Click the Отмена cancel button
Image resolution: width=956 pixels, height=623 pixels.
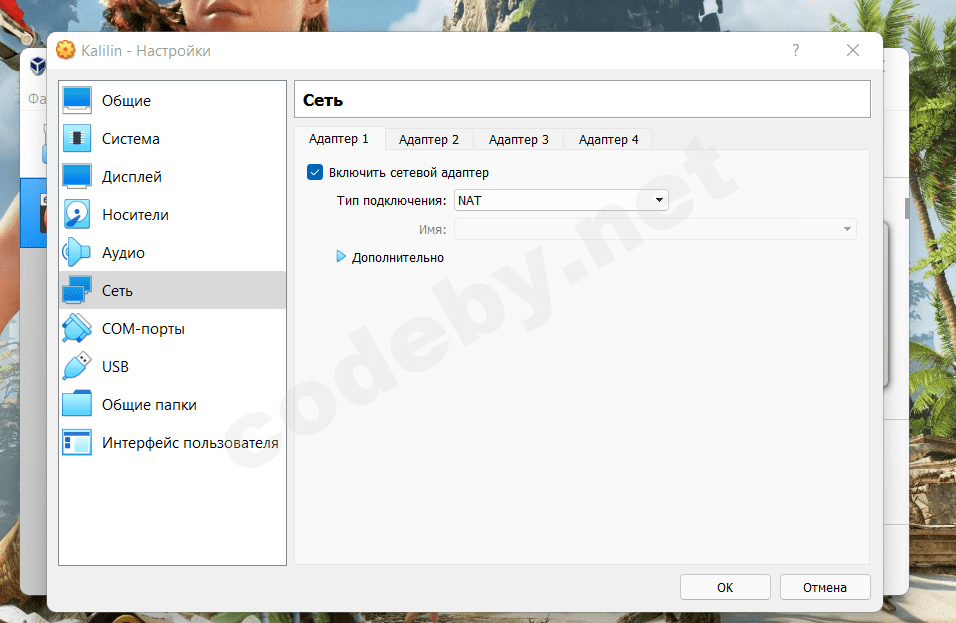825,587
